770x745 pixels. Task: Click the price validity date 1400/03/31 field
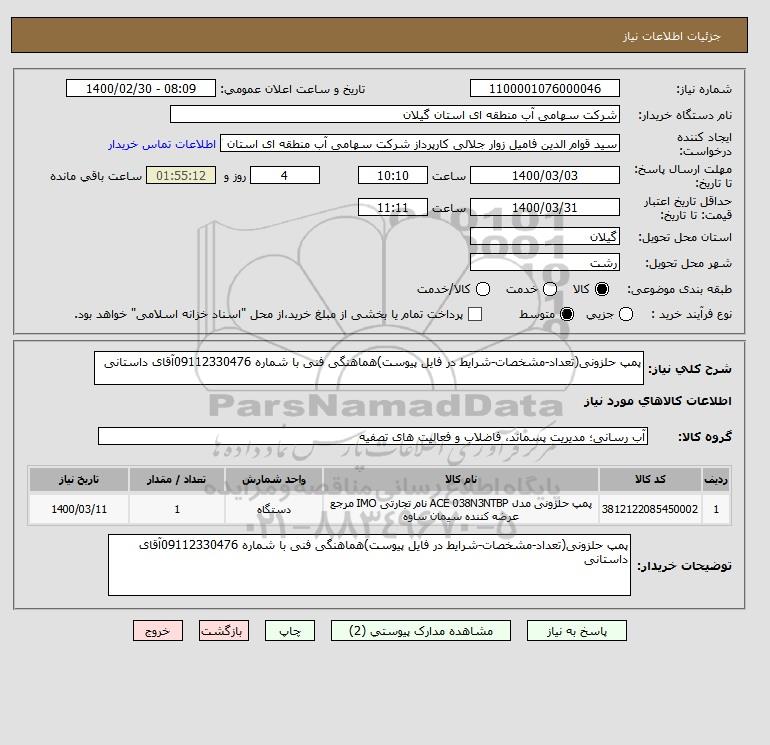(545, 207)
